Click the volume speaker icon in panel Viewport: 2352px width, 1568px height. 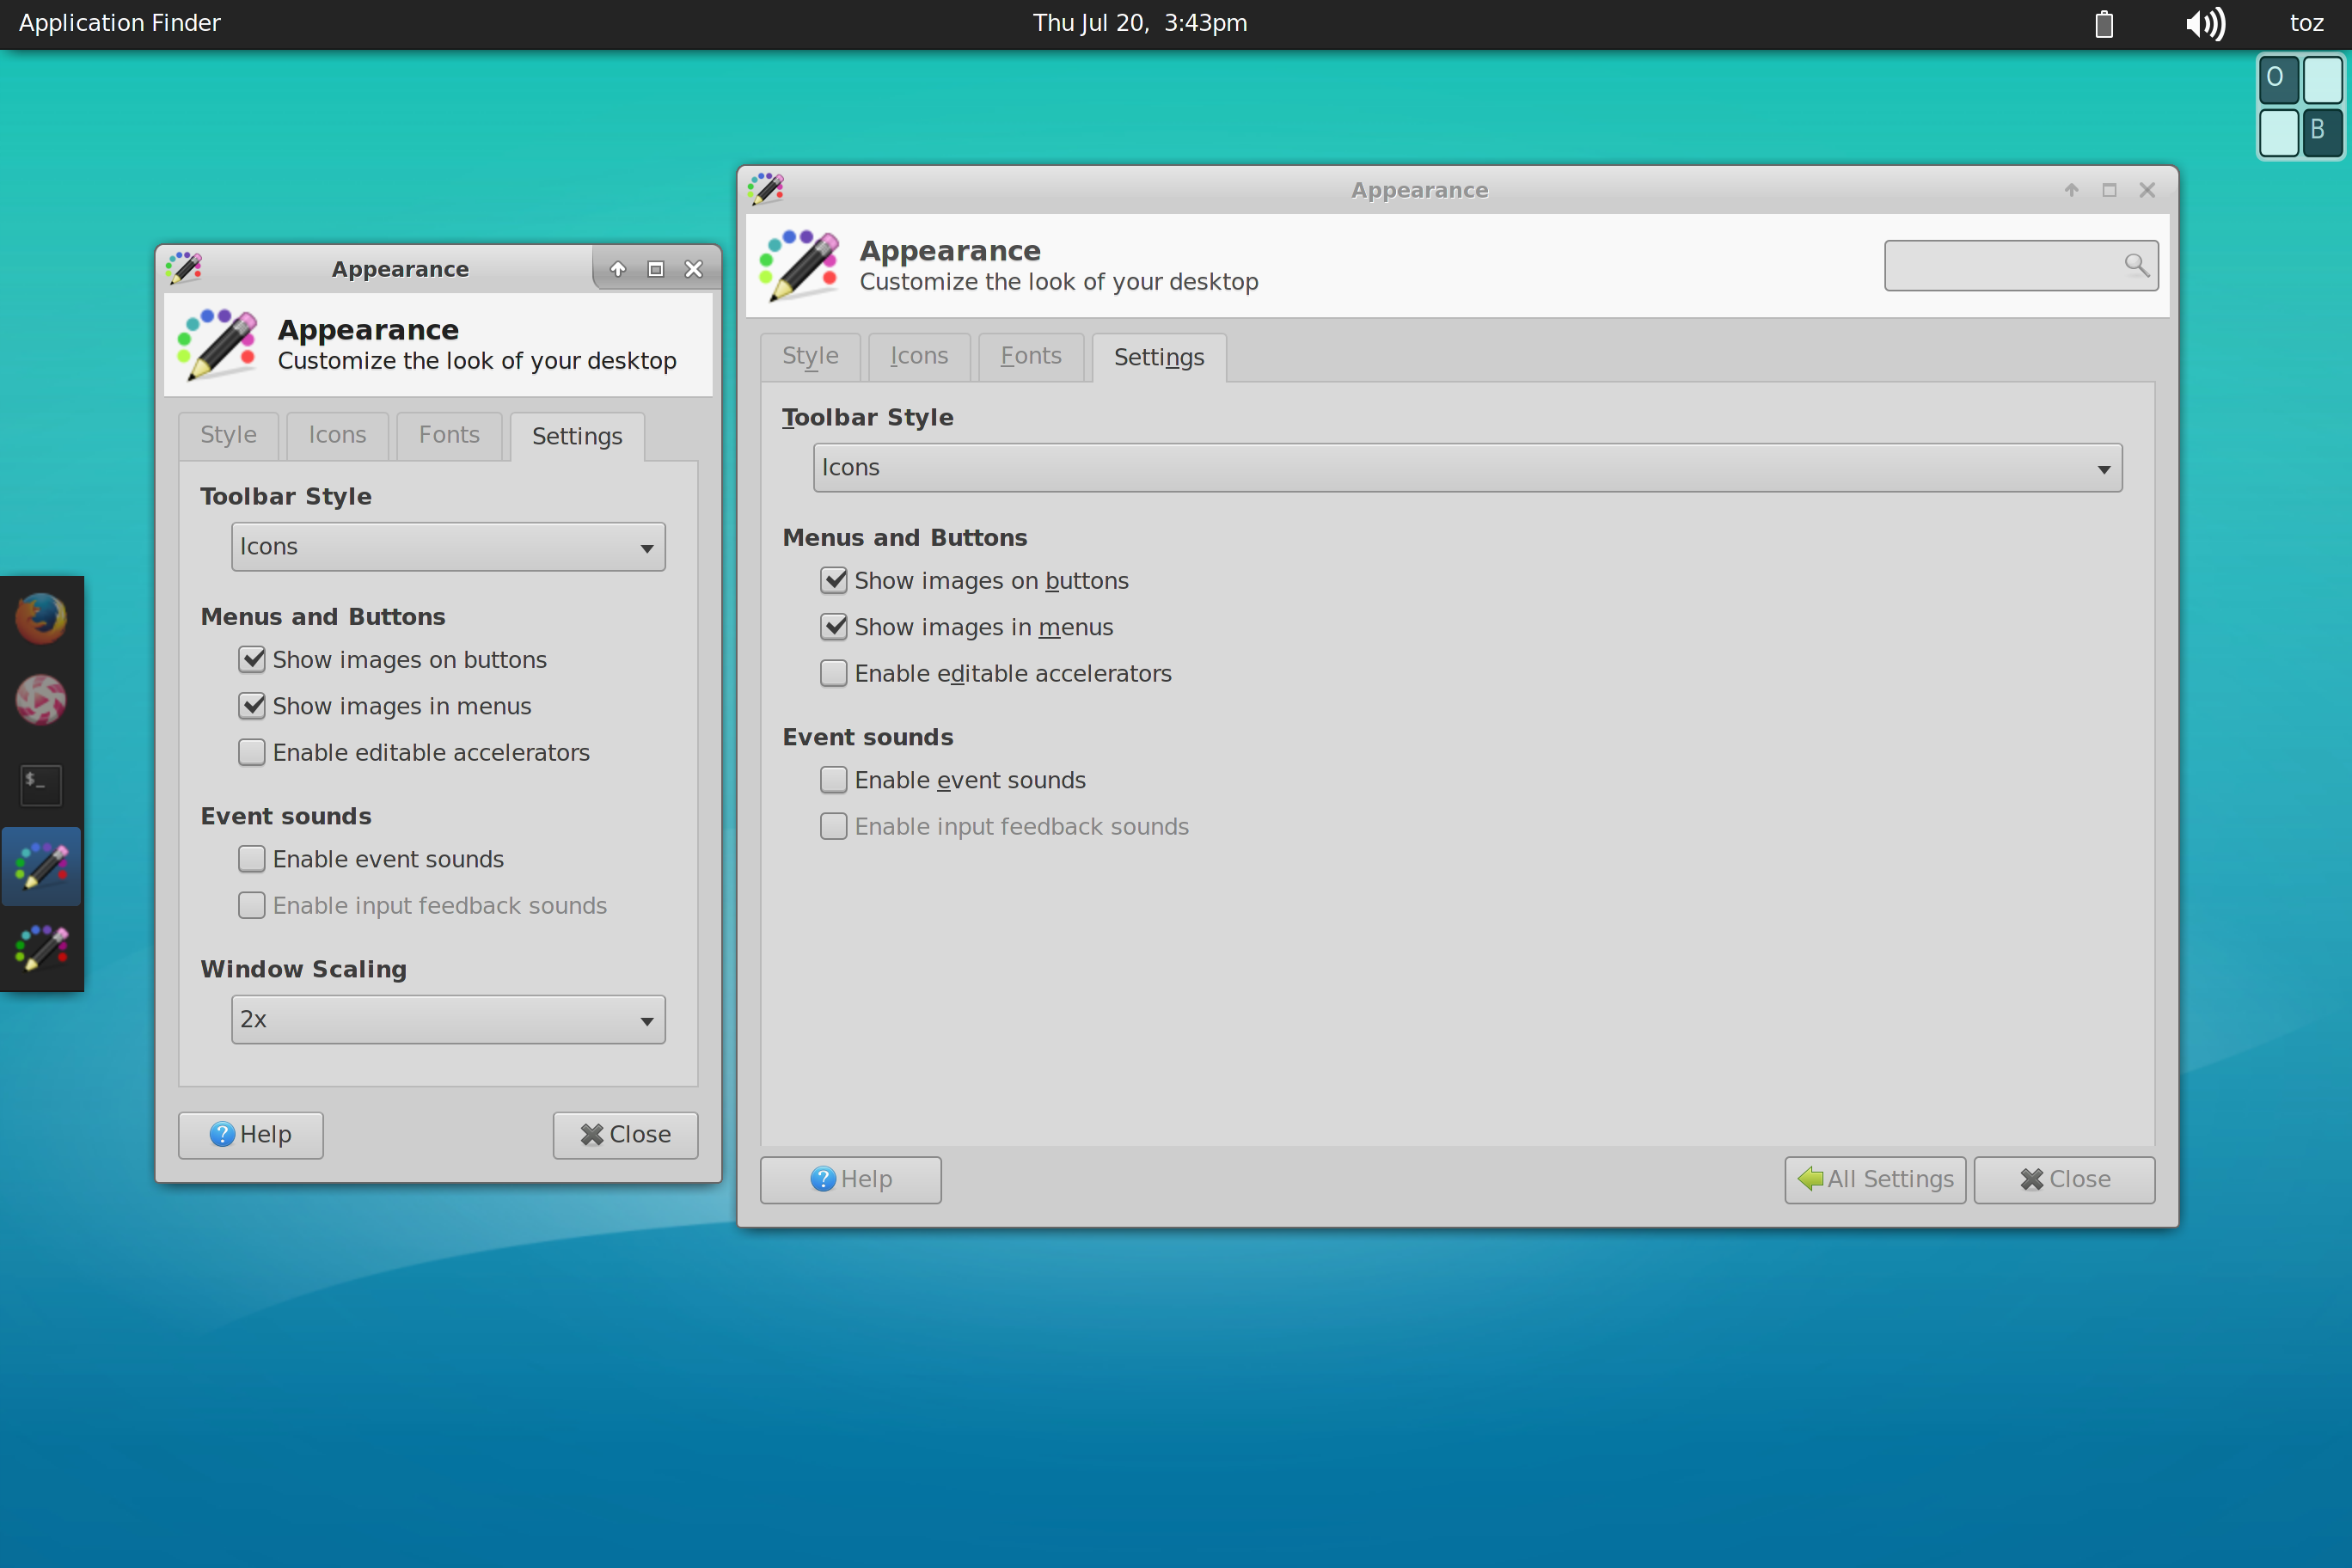pos(2205,23)
